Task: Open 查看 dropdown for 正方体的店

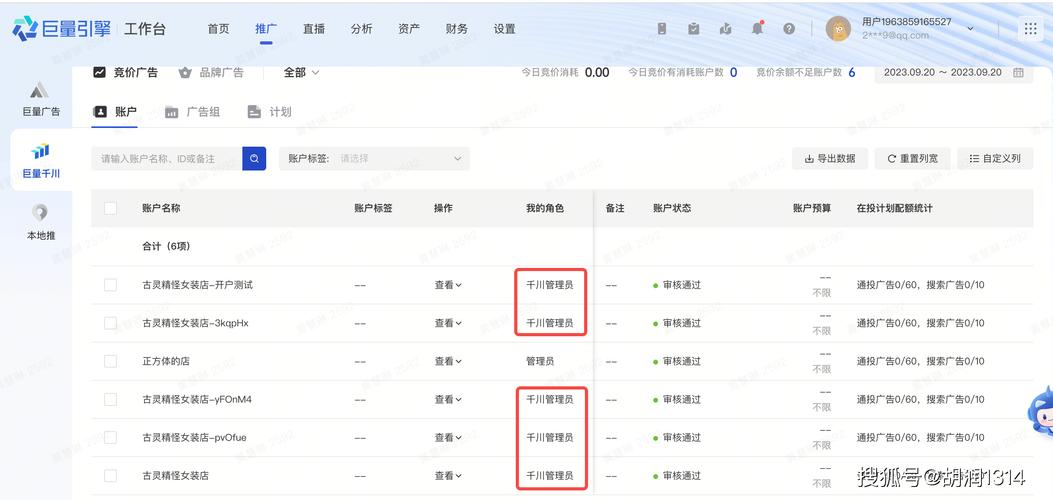Action: pyautogui.click(x=448, y=361)
